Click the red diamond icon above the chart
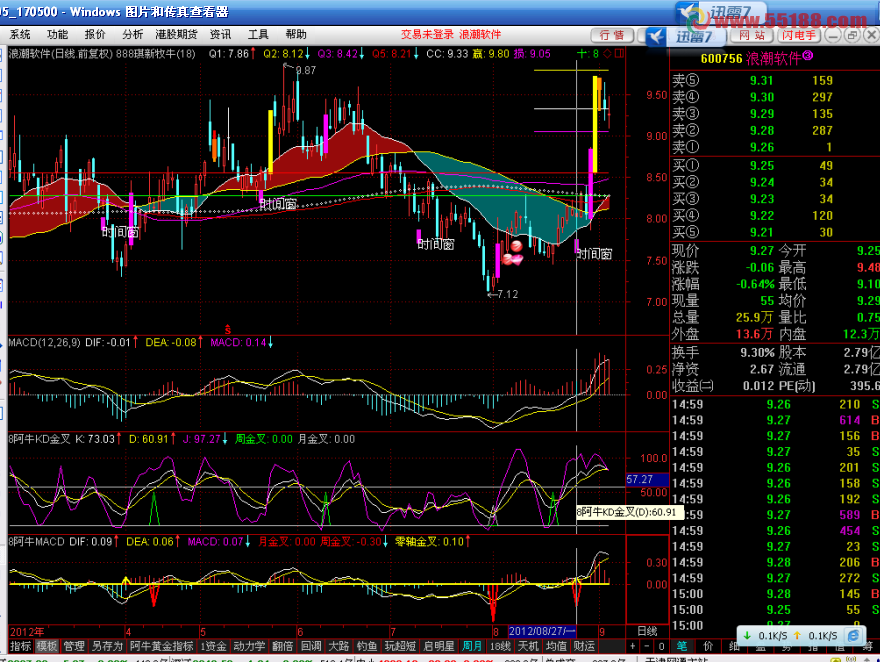This screenshot has height=662, width=880. pyautogui.click(x=607, y=54)
